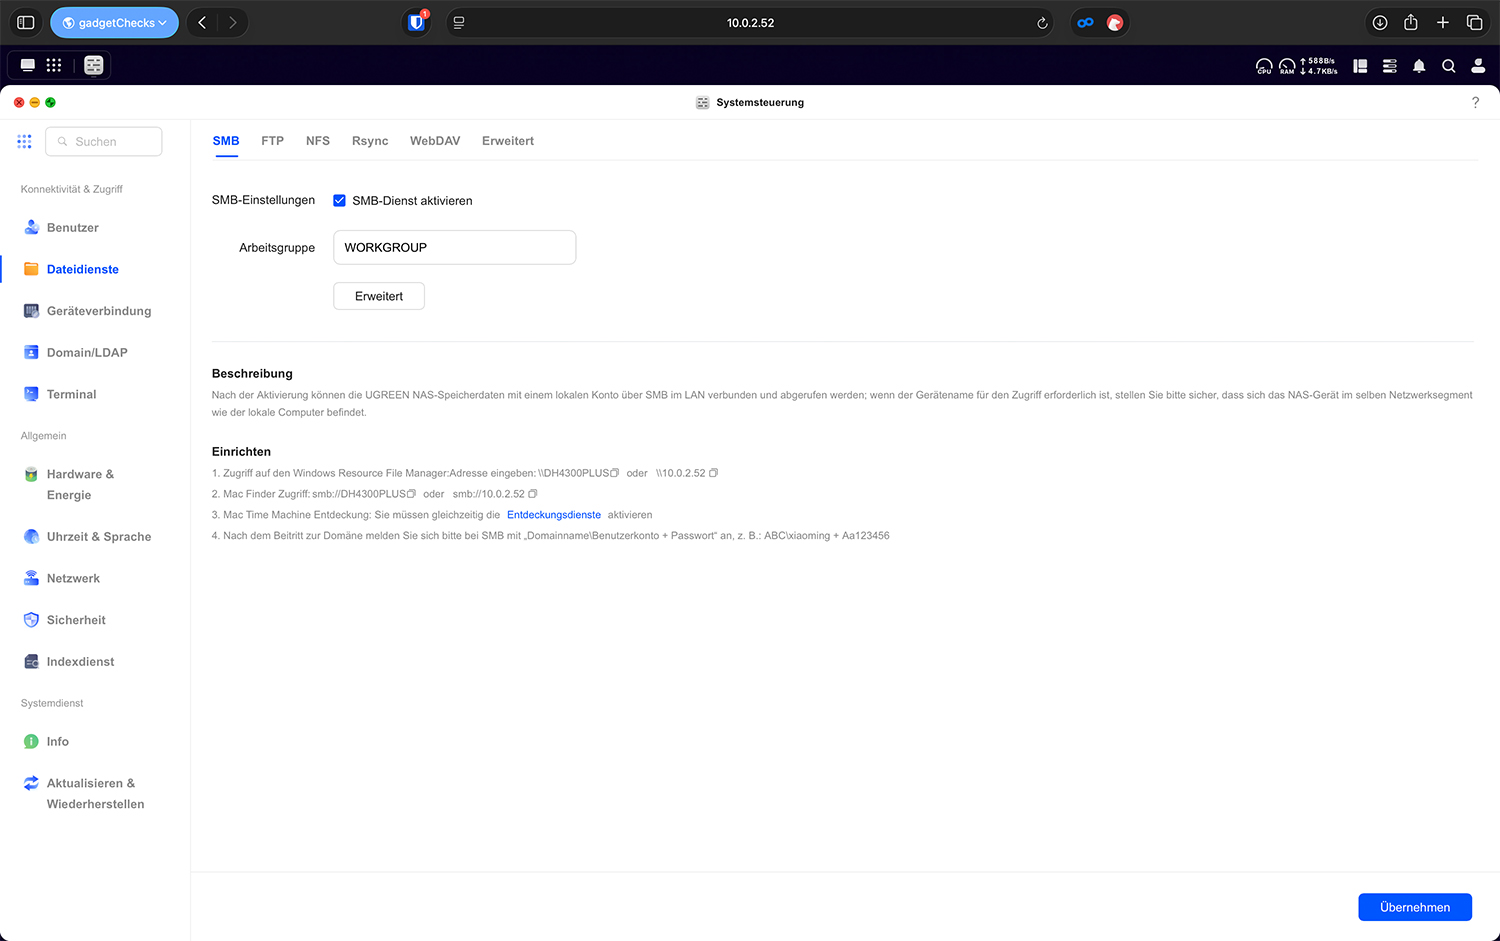
Task: Click the notification bell icon
Action: pyautogui.click(x=1418, y=66)
